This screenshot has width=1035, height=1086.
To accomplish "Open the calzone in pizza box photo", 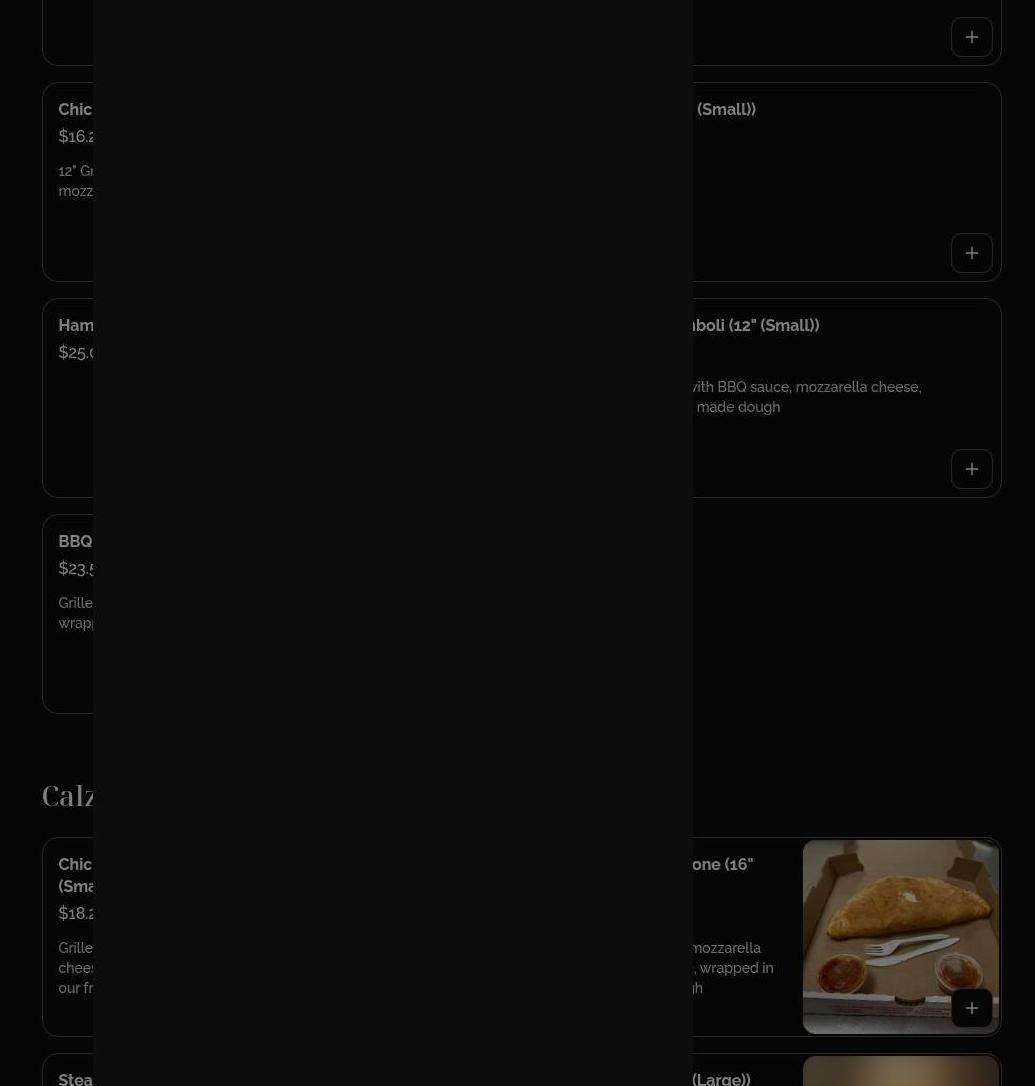I will [x=900, y=936].
